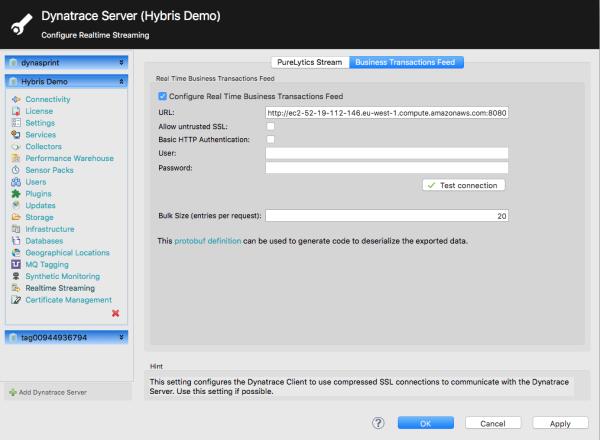The height and width of the screenshot is (440, 600).
Task: Click the Collectors icon
Action: [x=16, y=147]
